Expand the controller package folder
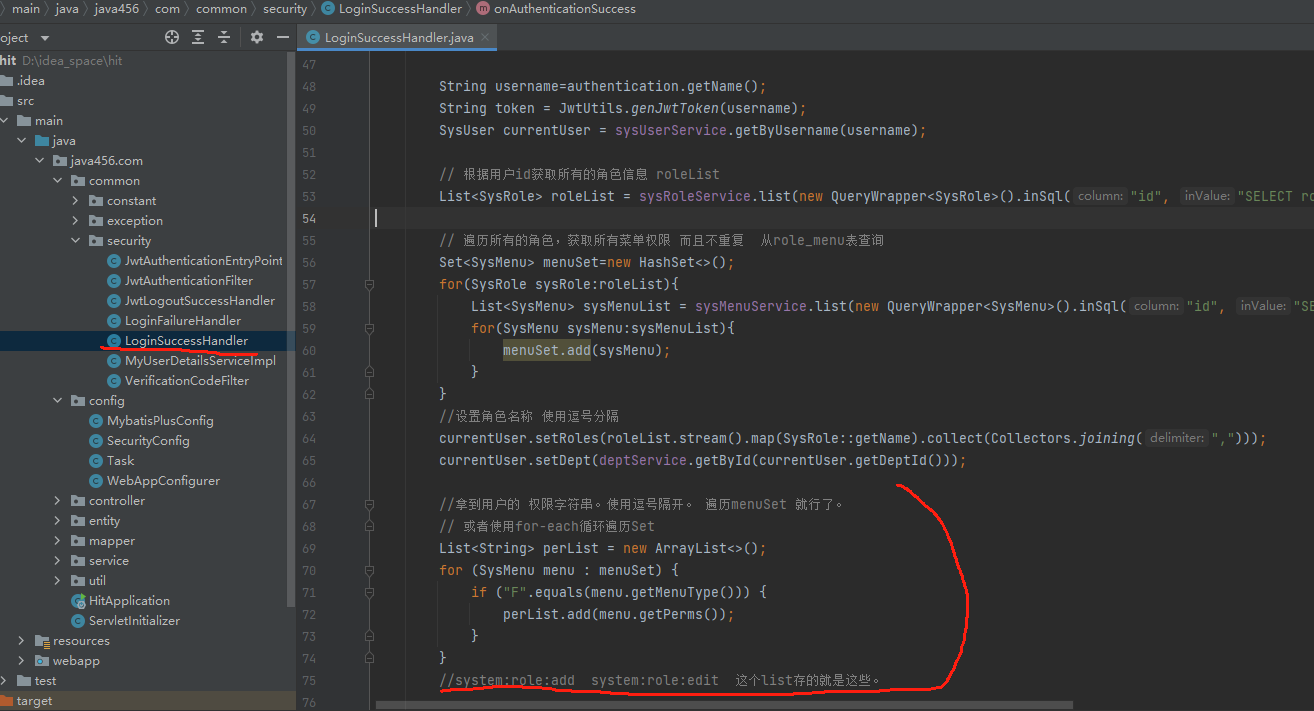The width and height of the screenshot is (1314, 711). [58, 501]
